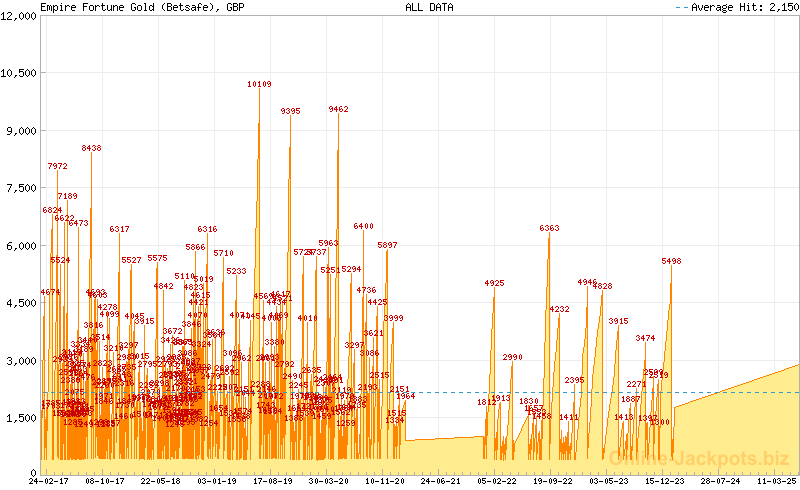Select the 17-08-19 date on x-axis
Image resolution: width=800 pixels, height=490 pixels.
(x=270, y=481)
